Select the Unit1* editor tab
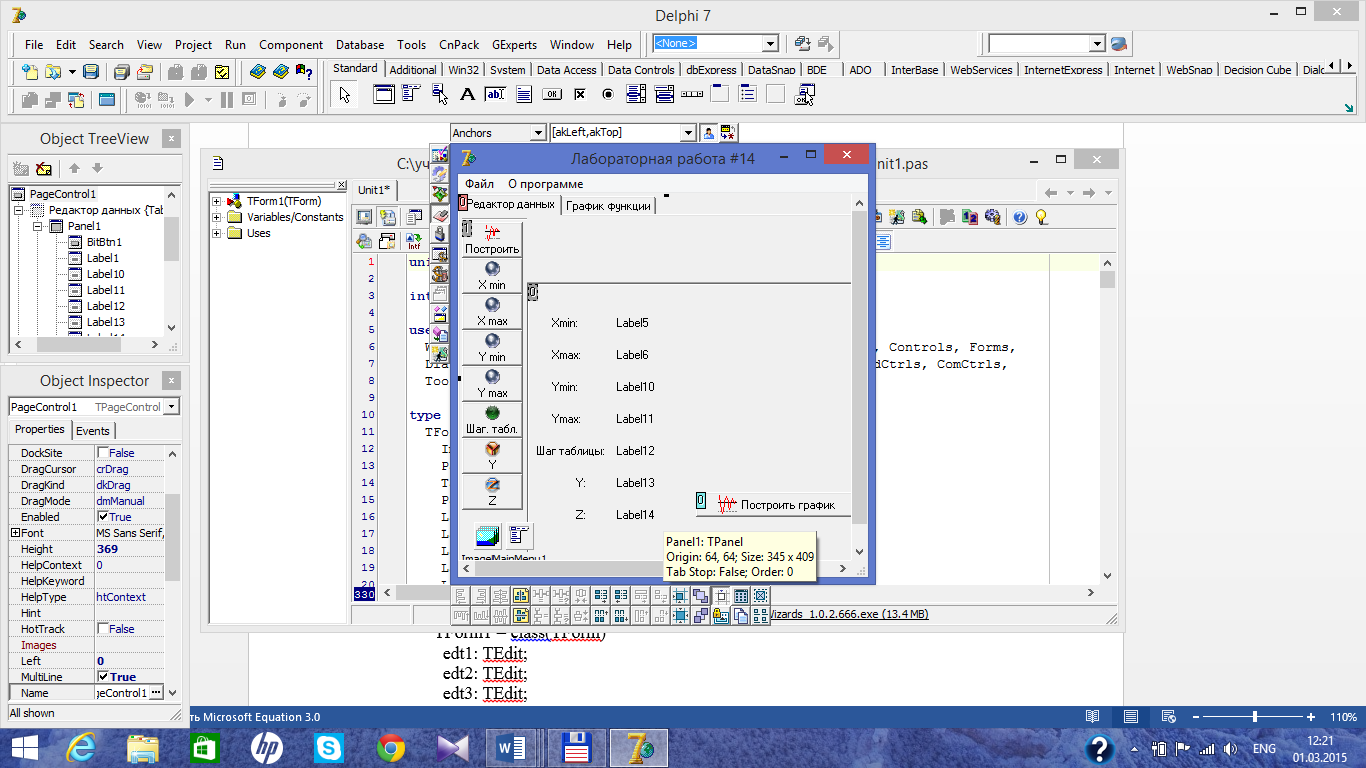This screenshot has height=768, width=1366. 375,190
